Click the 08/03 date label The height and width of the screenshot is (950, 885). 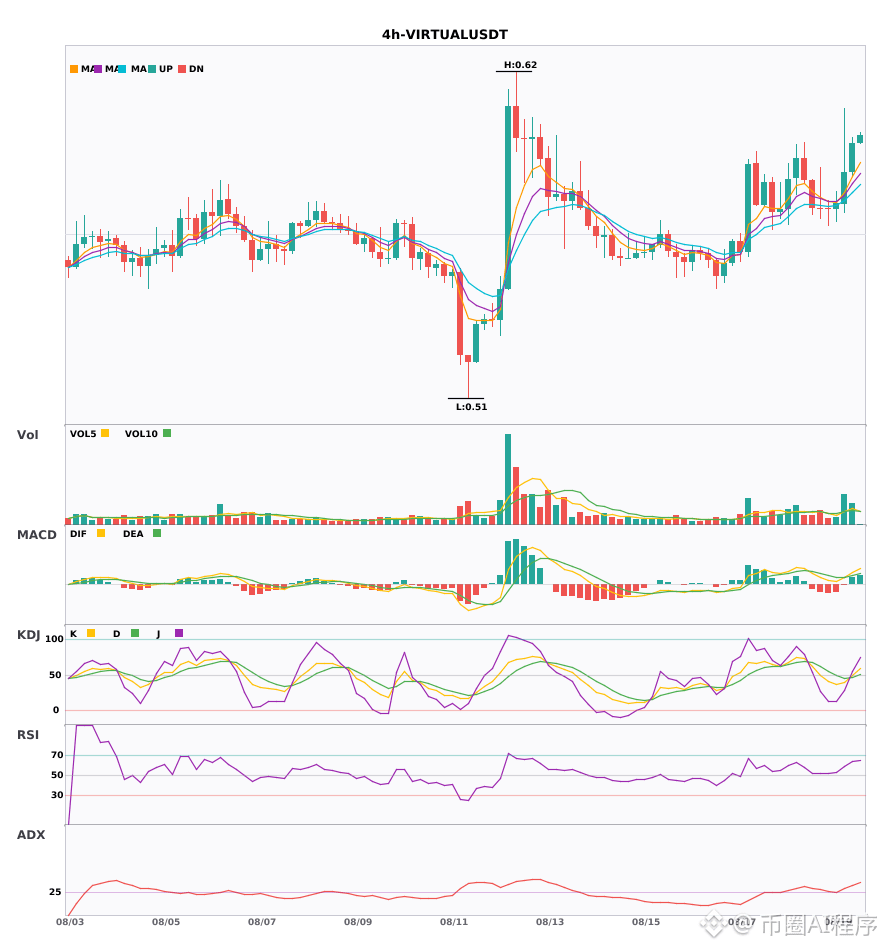click(70, 922)
